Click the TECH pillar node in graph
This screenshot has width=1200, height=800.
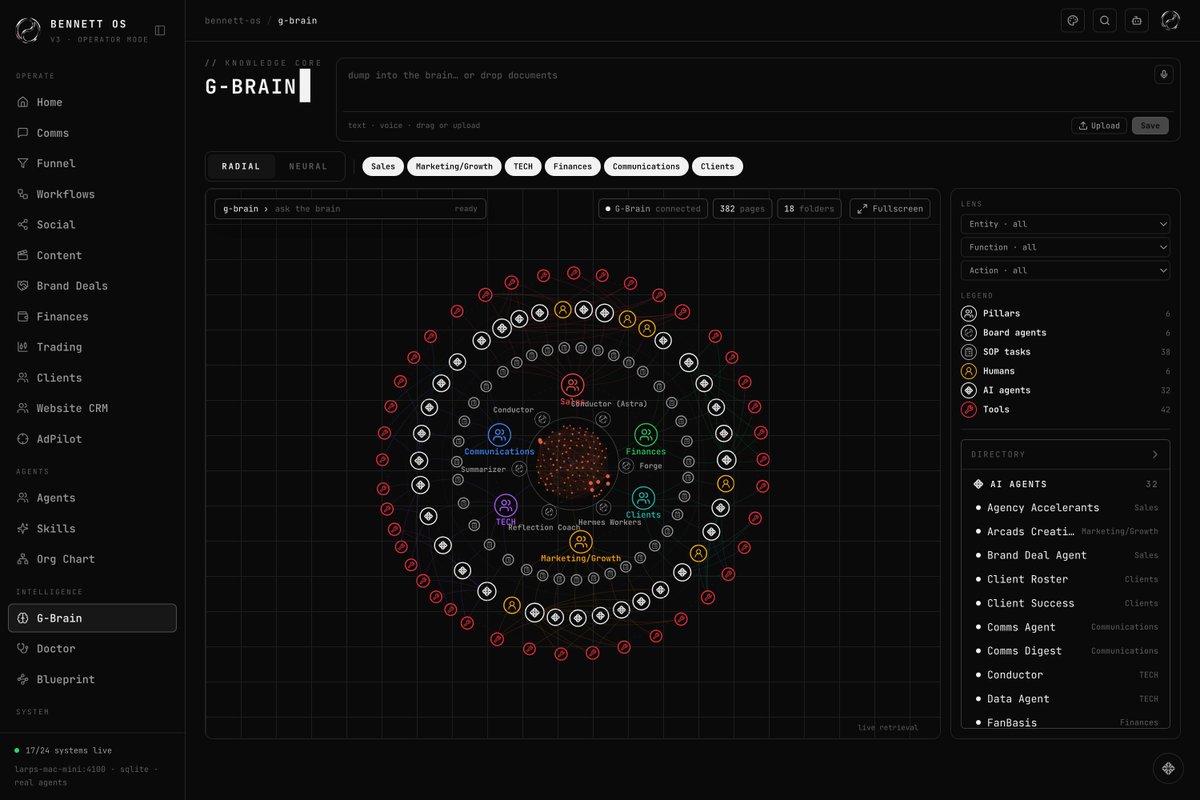pos(506,505)
